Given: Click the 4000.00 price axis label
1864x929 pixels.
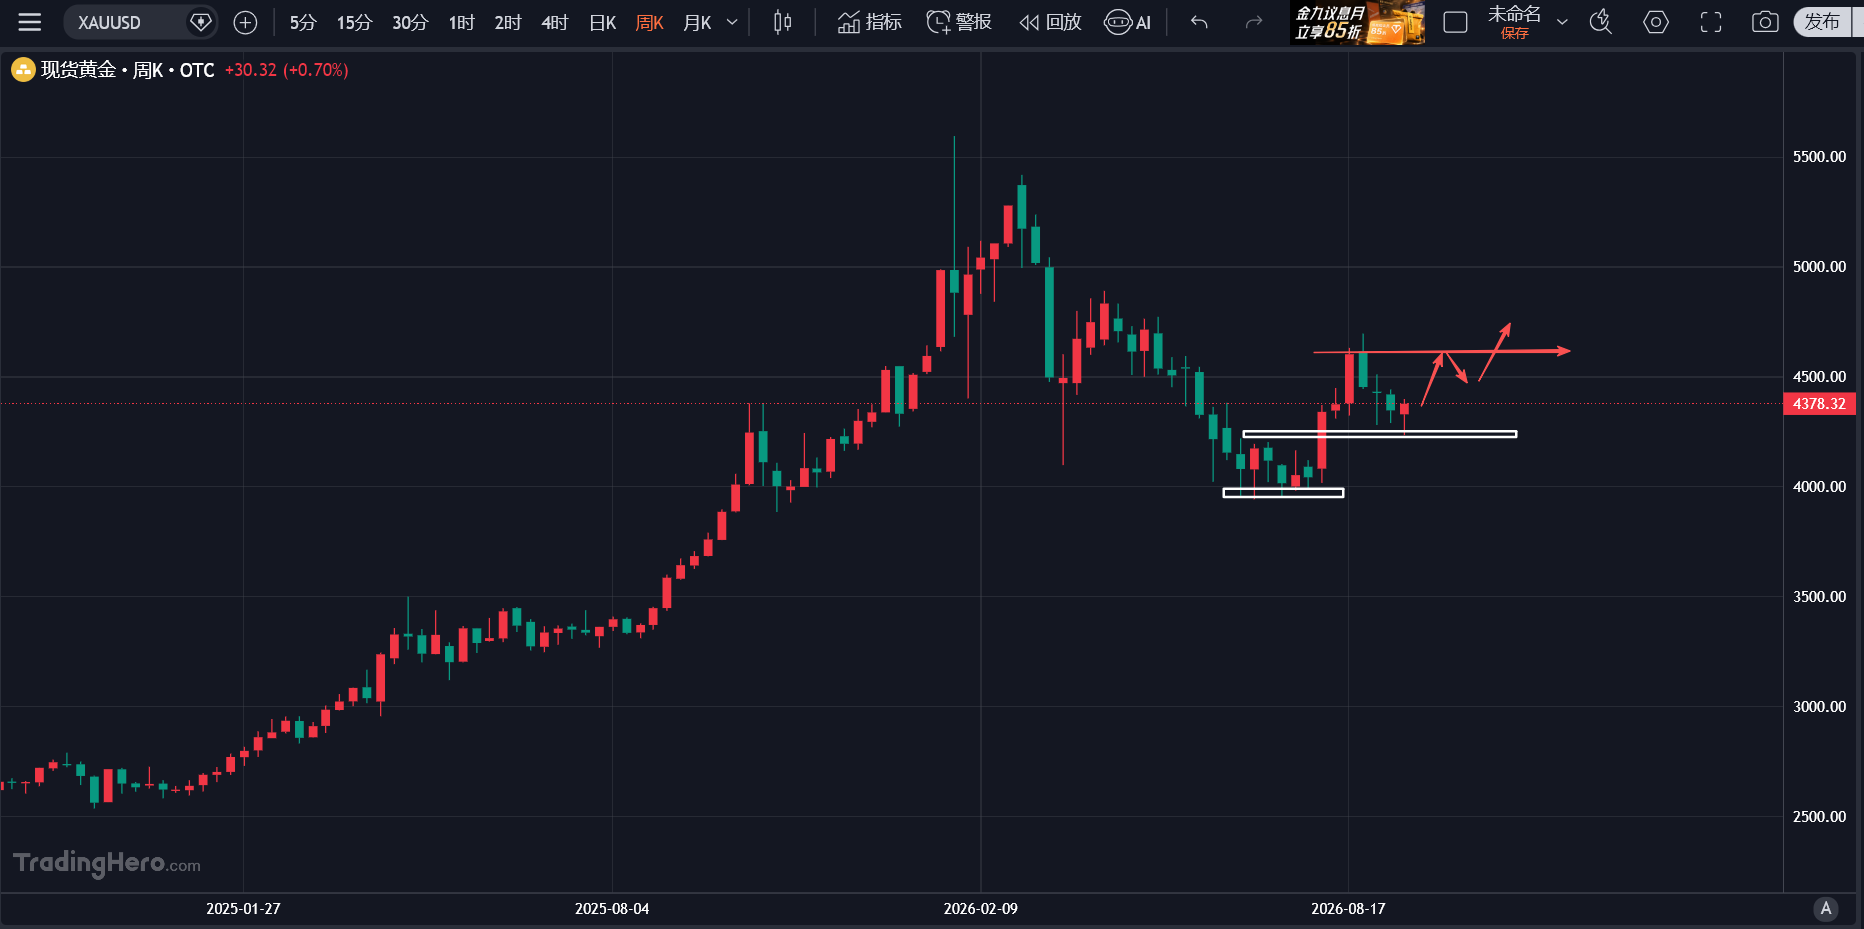Looking at the screenshot, I should tap(1819, 487).
